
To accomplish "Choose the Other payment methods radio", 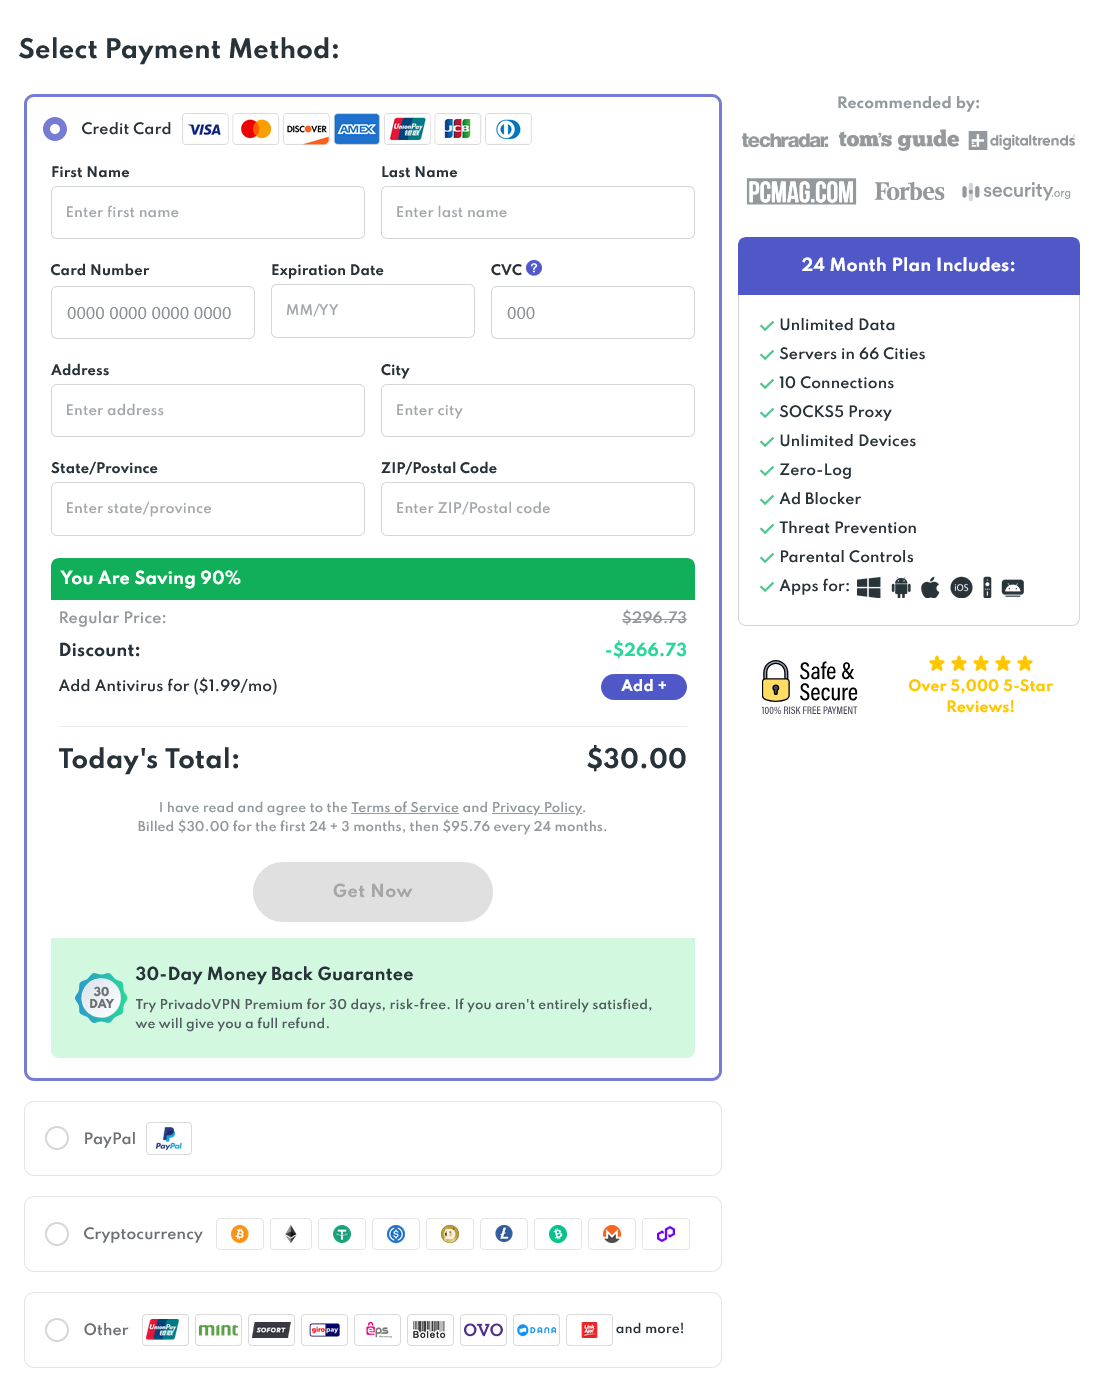I will pos(57,1330).
